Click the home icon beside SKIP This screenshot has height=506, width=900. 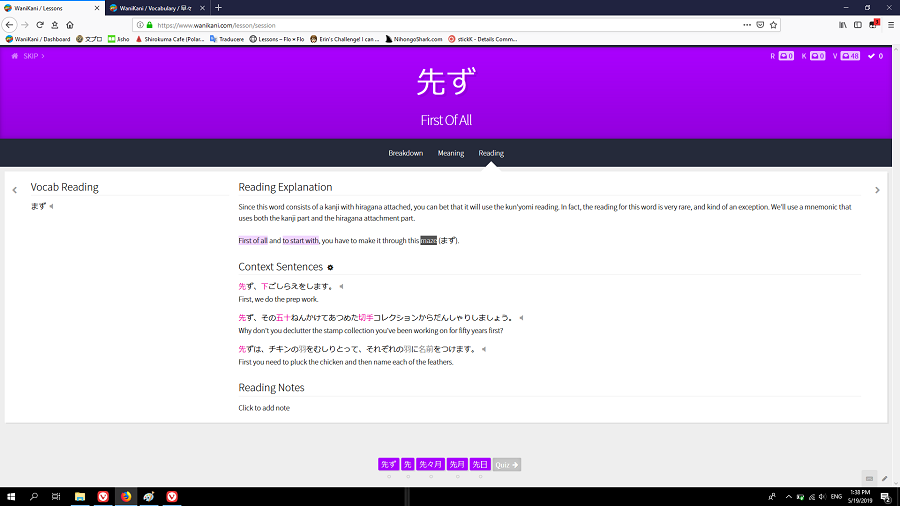(x=15, y=56)
